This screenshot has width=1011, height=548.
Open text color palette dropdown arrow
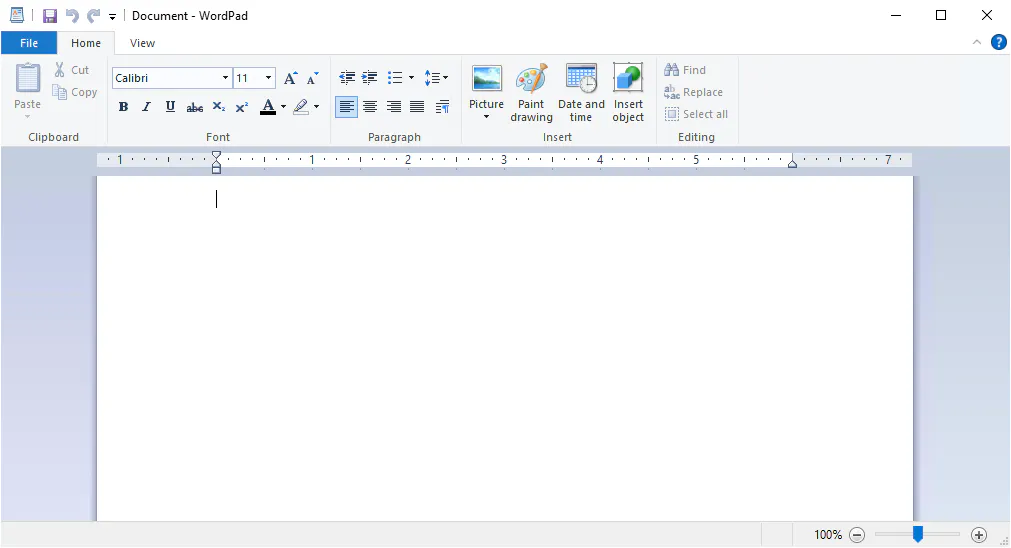(x=283, y=107)
